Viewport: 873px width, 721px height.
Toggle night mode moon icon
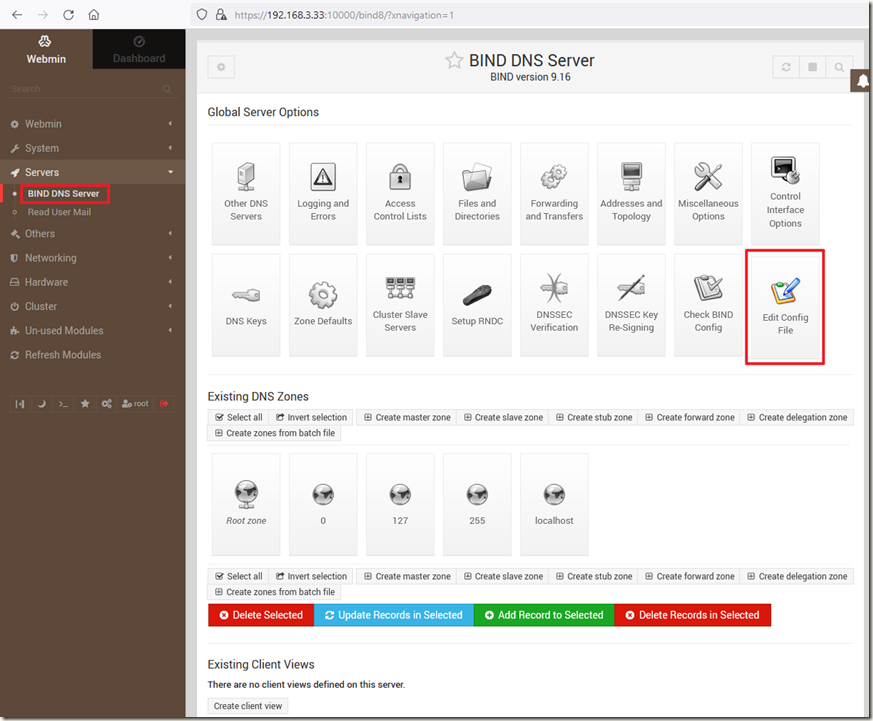pyautogui.click(x=41, y=404)
